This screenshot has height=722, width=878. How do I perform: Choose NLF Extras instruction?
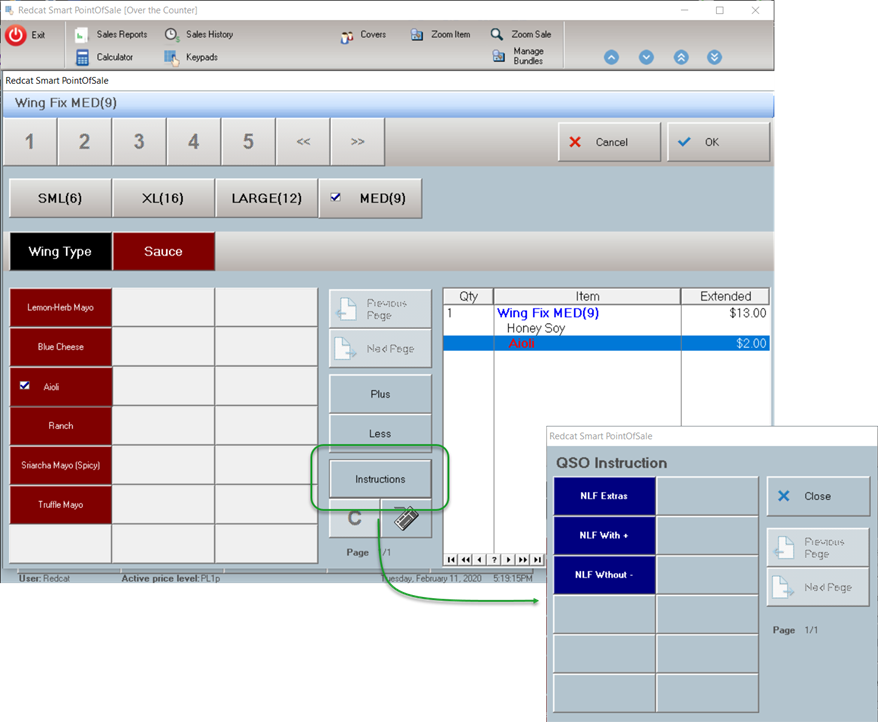pyautogui.click(x=604, y=496)
